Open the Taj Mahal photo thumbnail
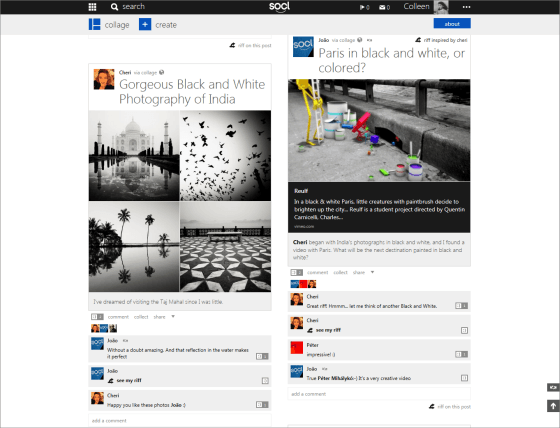The image size is (560, 428). [134, 155]
